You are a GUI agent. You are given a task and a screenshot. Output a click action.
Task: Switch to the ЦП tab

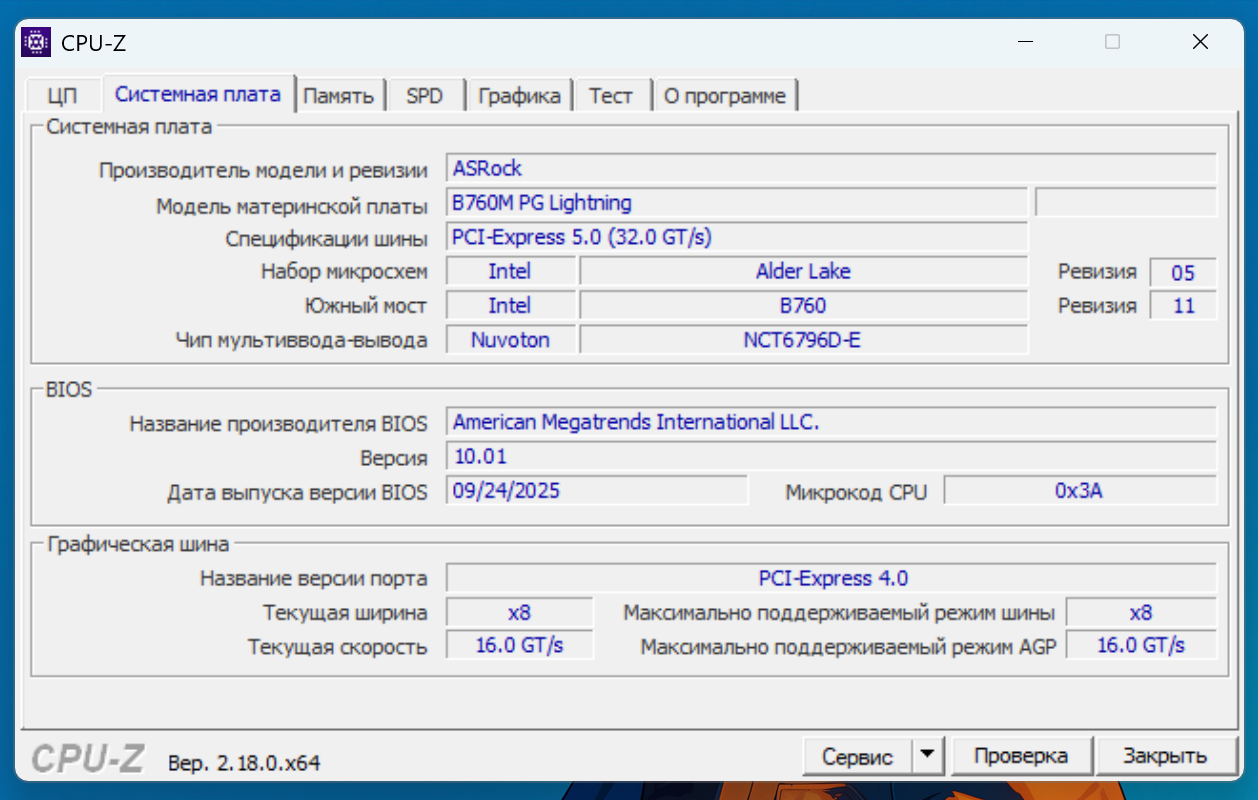(62, 96)
